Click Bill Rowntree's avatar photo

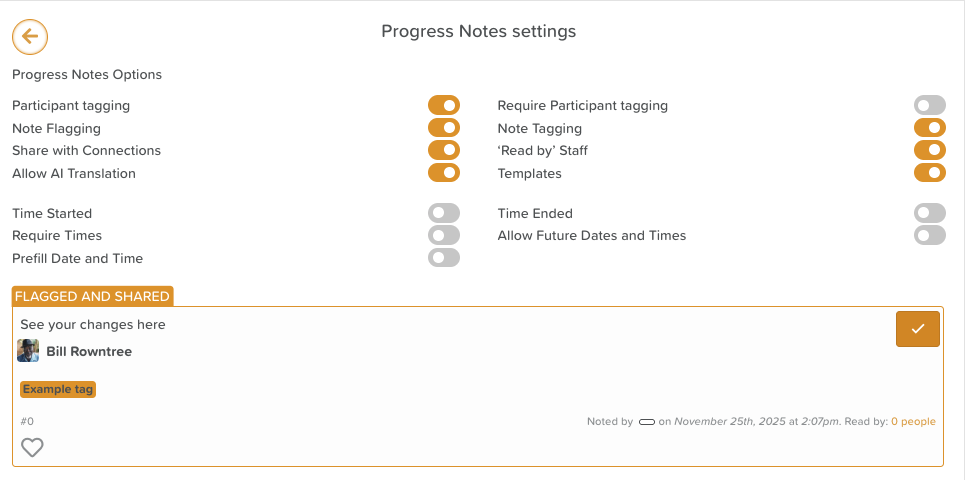[28, 351]
